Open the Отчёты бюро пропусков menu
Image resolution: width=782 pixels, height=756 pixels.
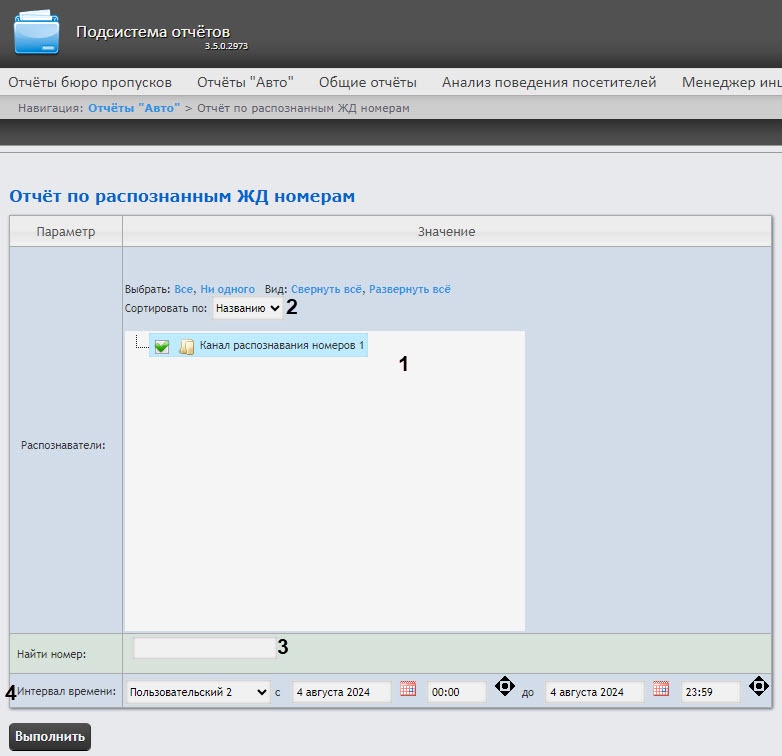(90, 82)
